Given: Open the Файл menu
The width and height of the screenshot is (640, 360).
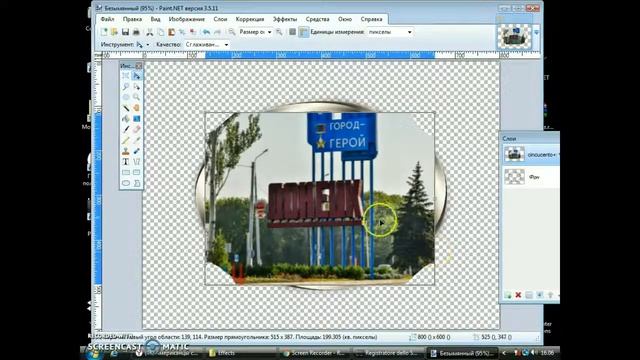Looking at the screenshot, I should [x=107, y=19].
